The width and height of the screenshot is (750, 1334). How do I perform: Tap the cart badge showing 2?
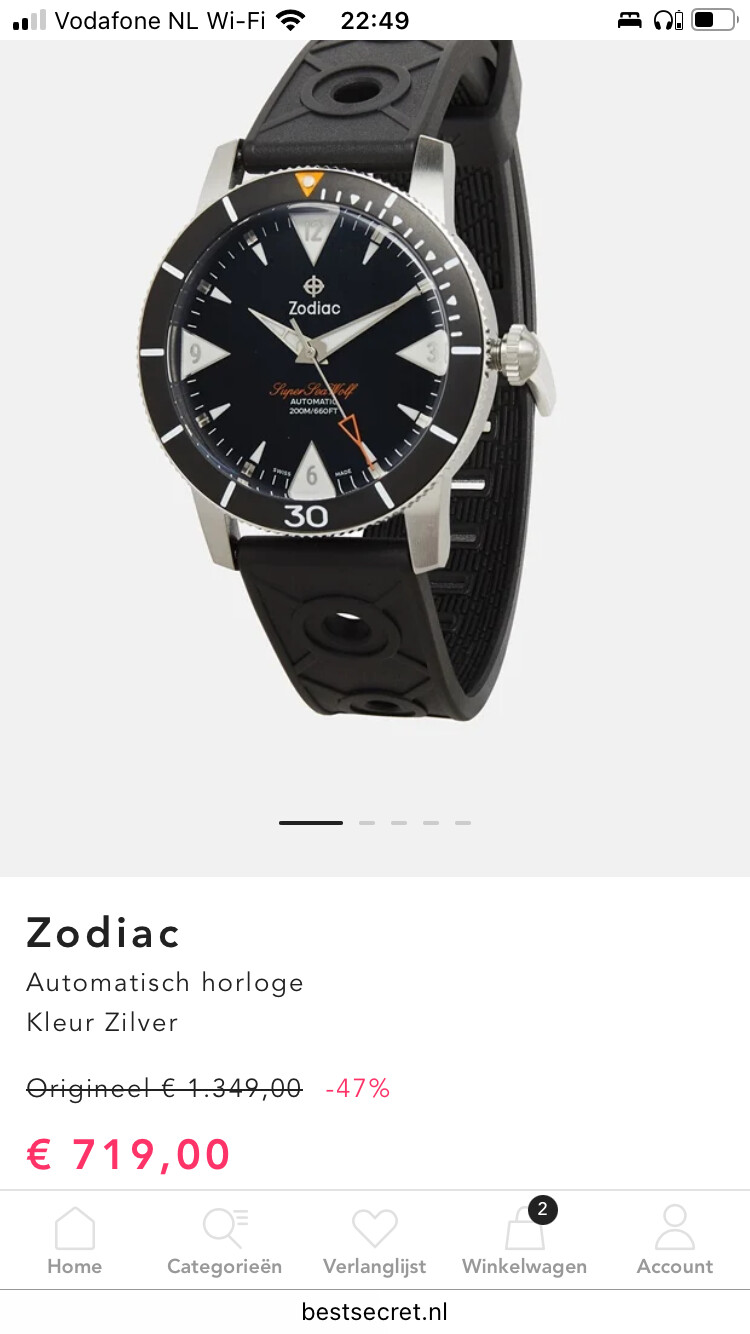click(x=542, y=1209)
